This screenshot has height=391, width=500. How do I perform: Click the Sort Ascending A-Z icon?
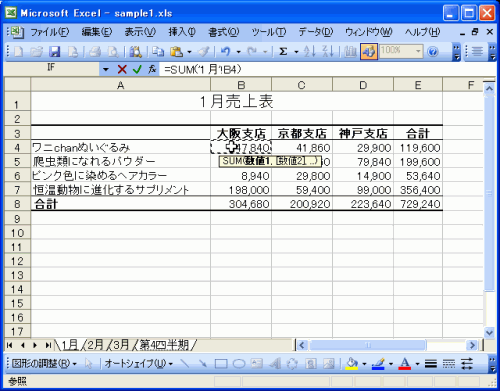coord(309,51)
